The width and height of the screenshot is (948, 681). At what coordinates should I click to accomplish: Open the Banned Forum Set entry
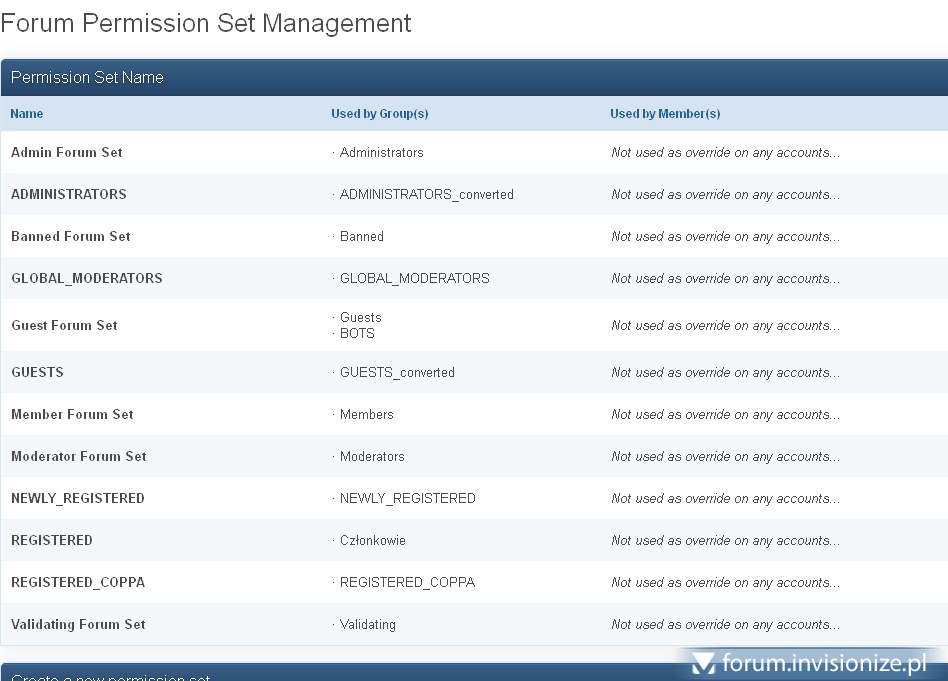71,237
